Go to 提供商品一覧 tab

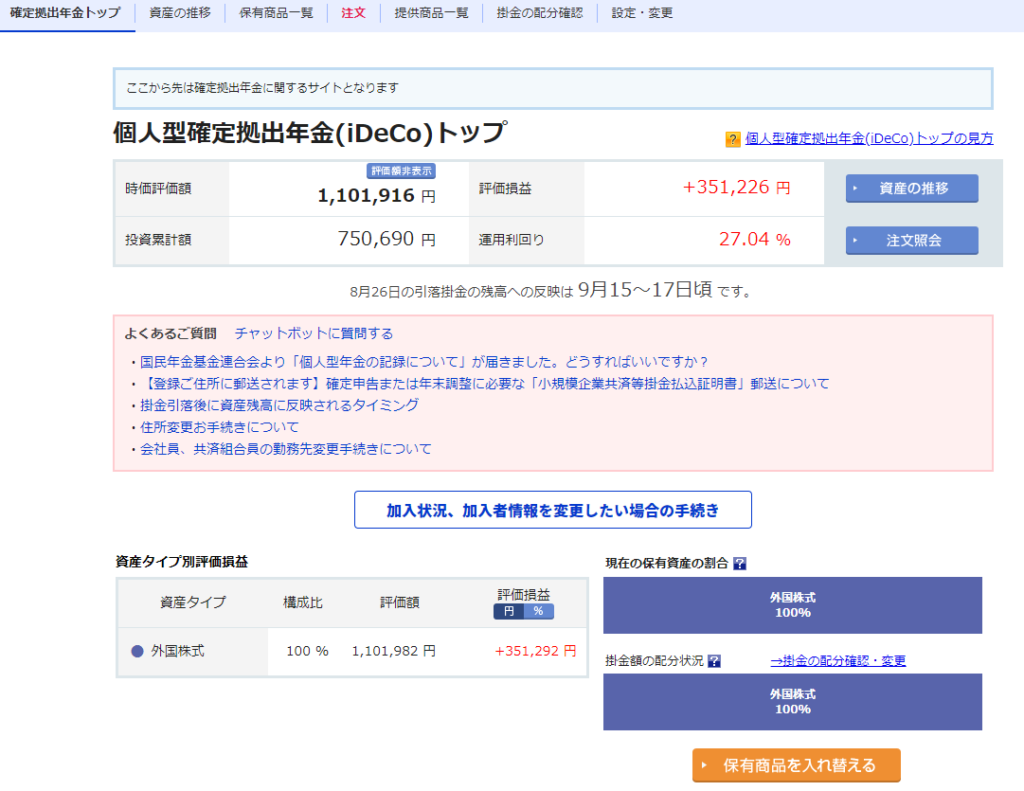[x=431, y=14]
